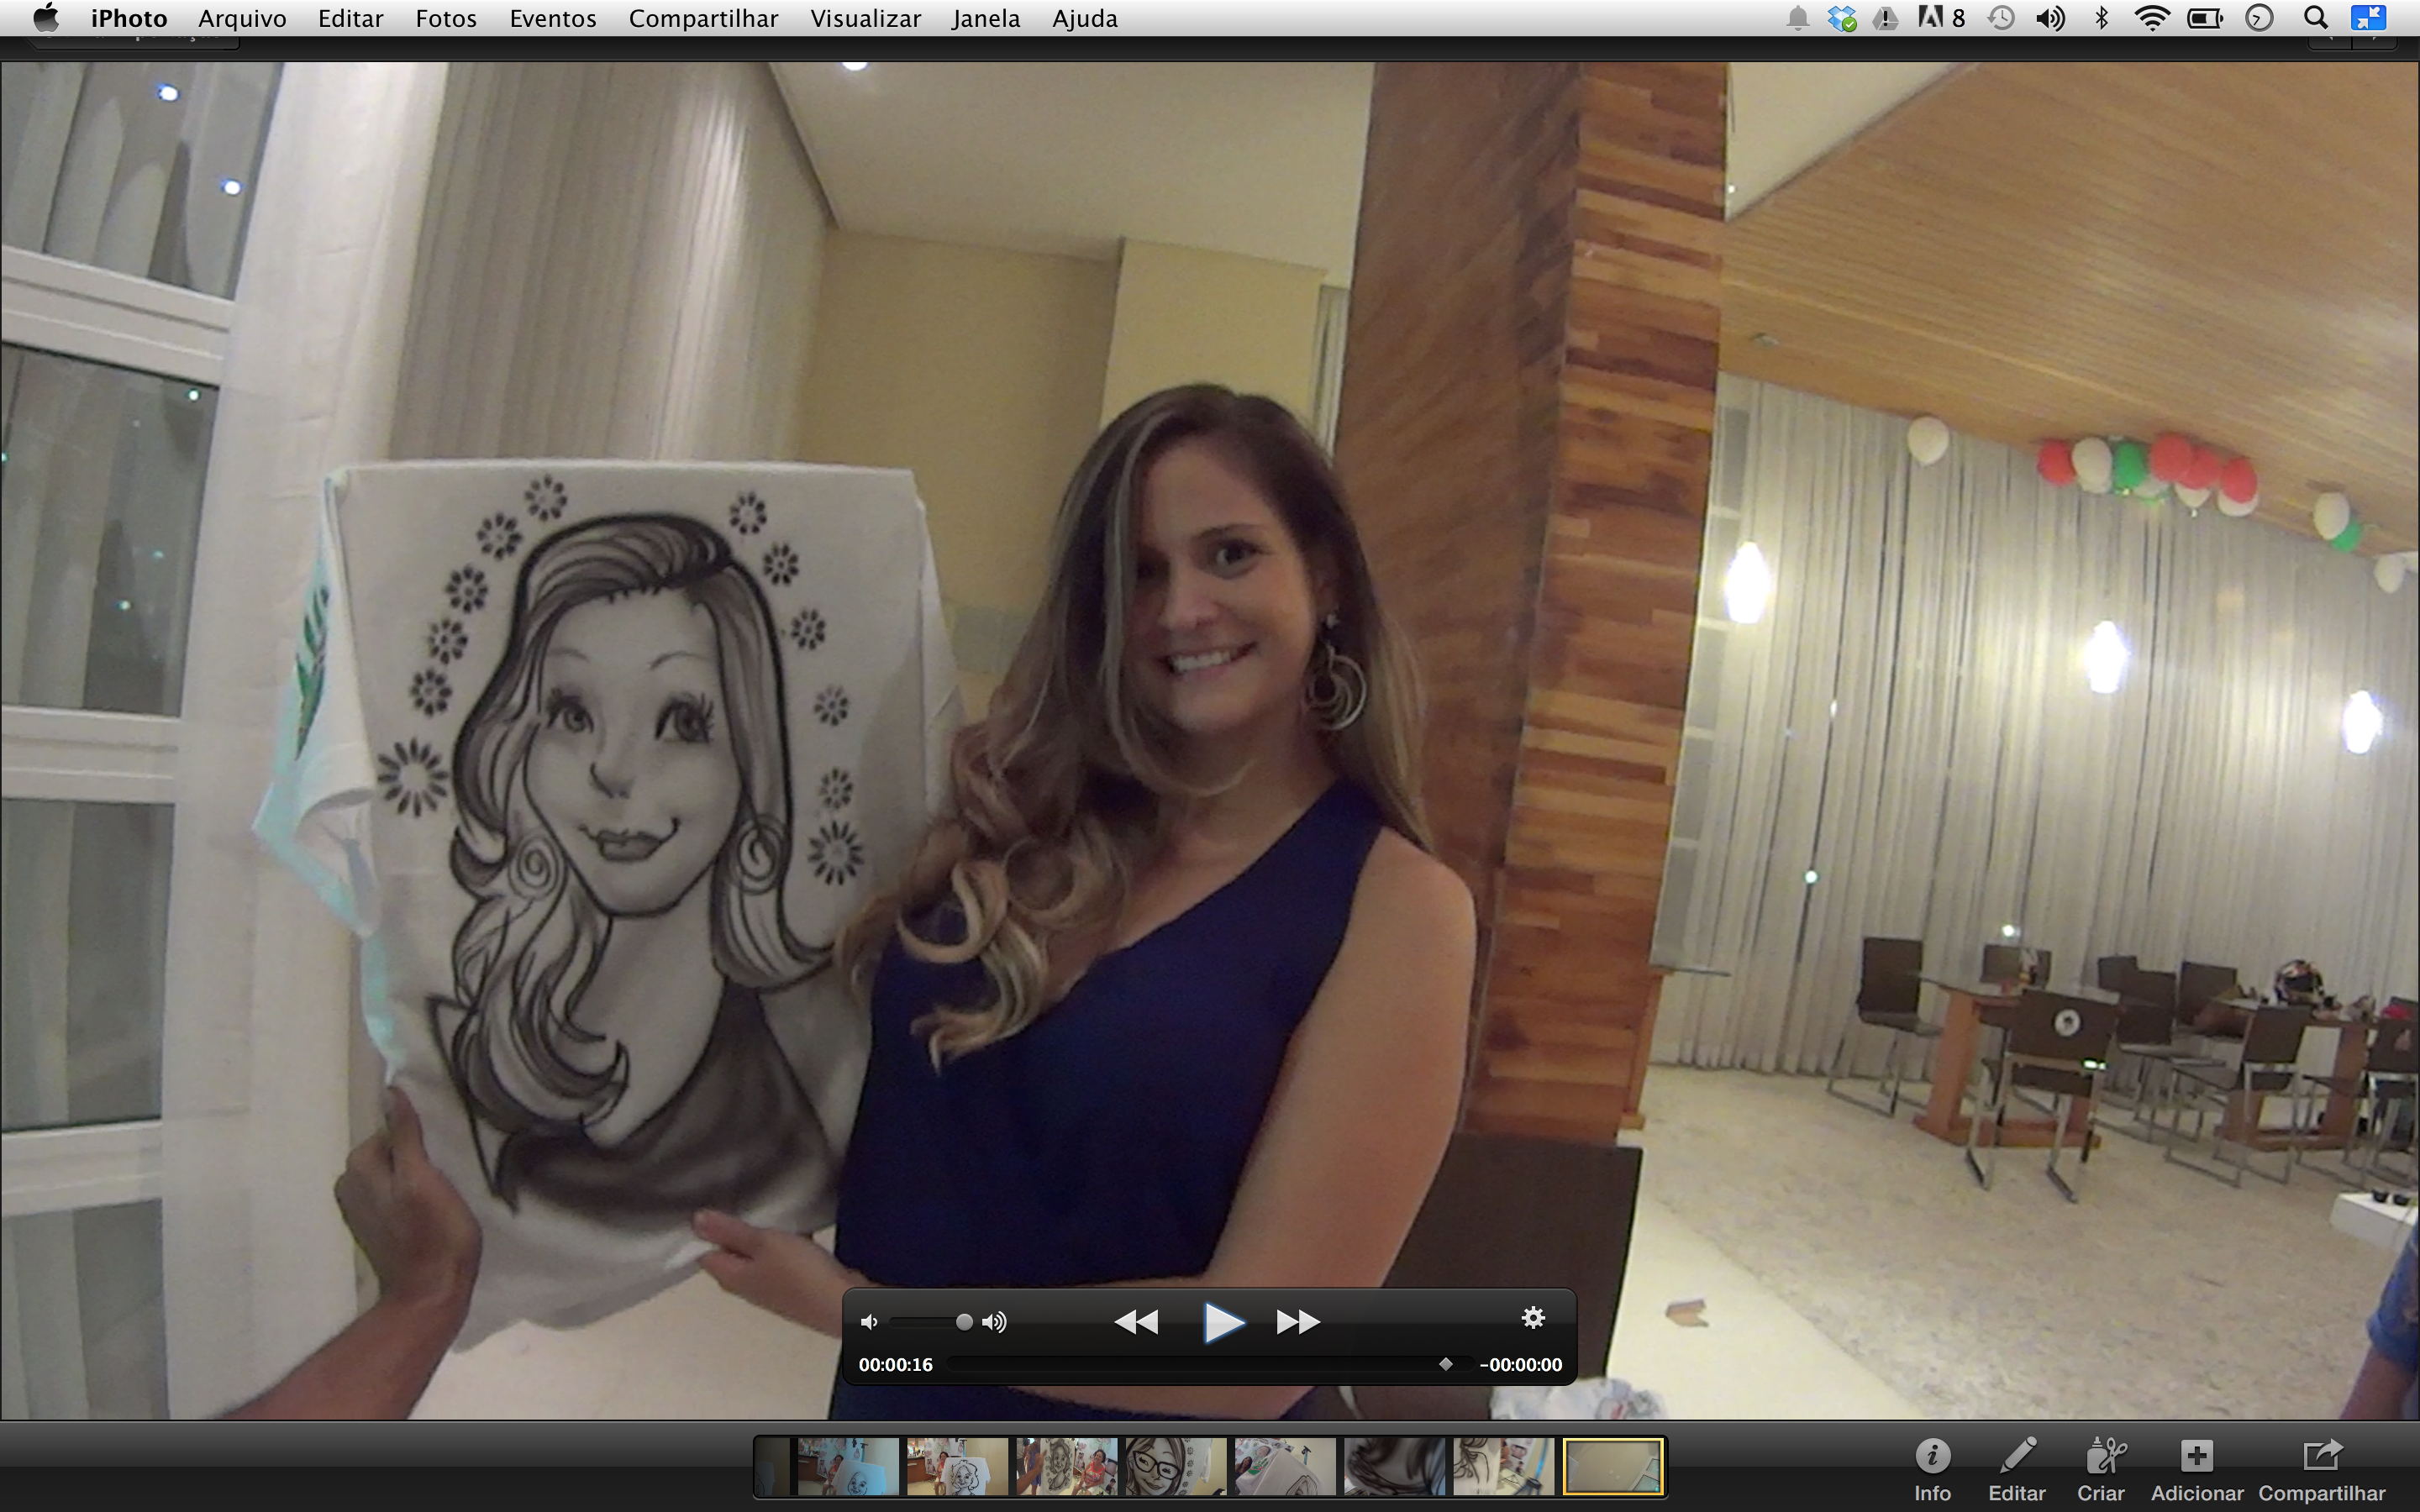Exit full screen with blue arrows icon
The height and width of the screenshot is (1512, 2420).
(2367, 18)
